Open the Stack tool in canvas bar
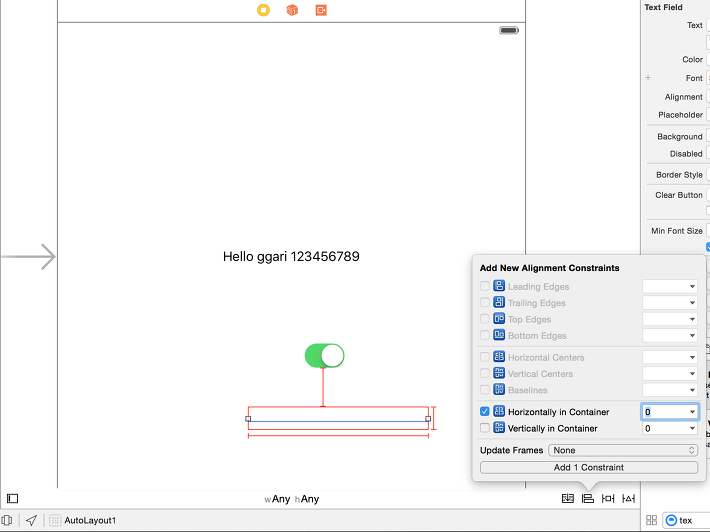 pos(567,498)
